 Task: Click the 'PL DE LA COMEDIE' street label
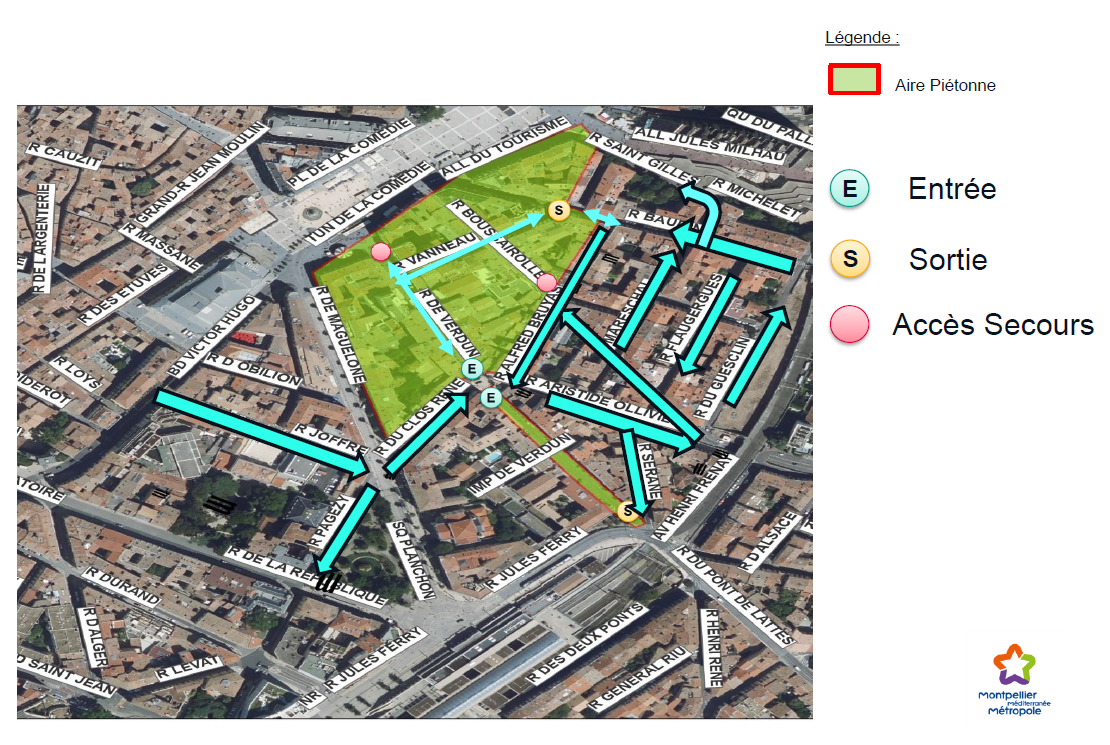coord(348,155)
